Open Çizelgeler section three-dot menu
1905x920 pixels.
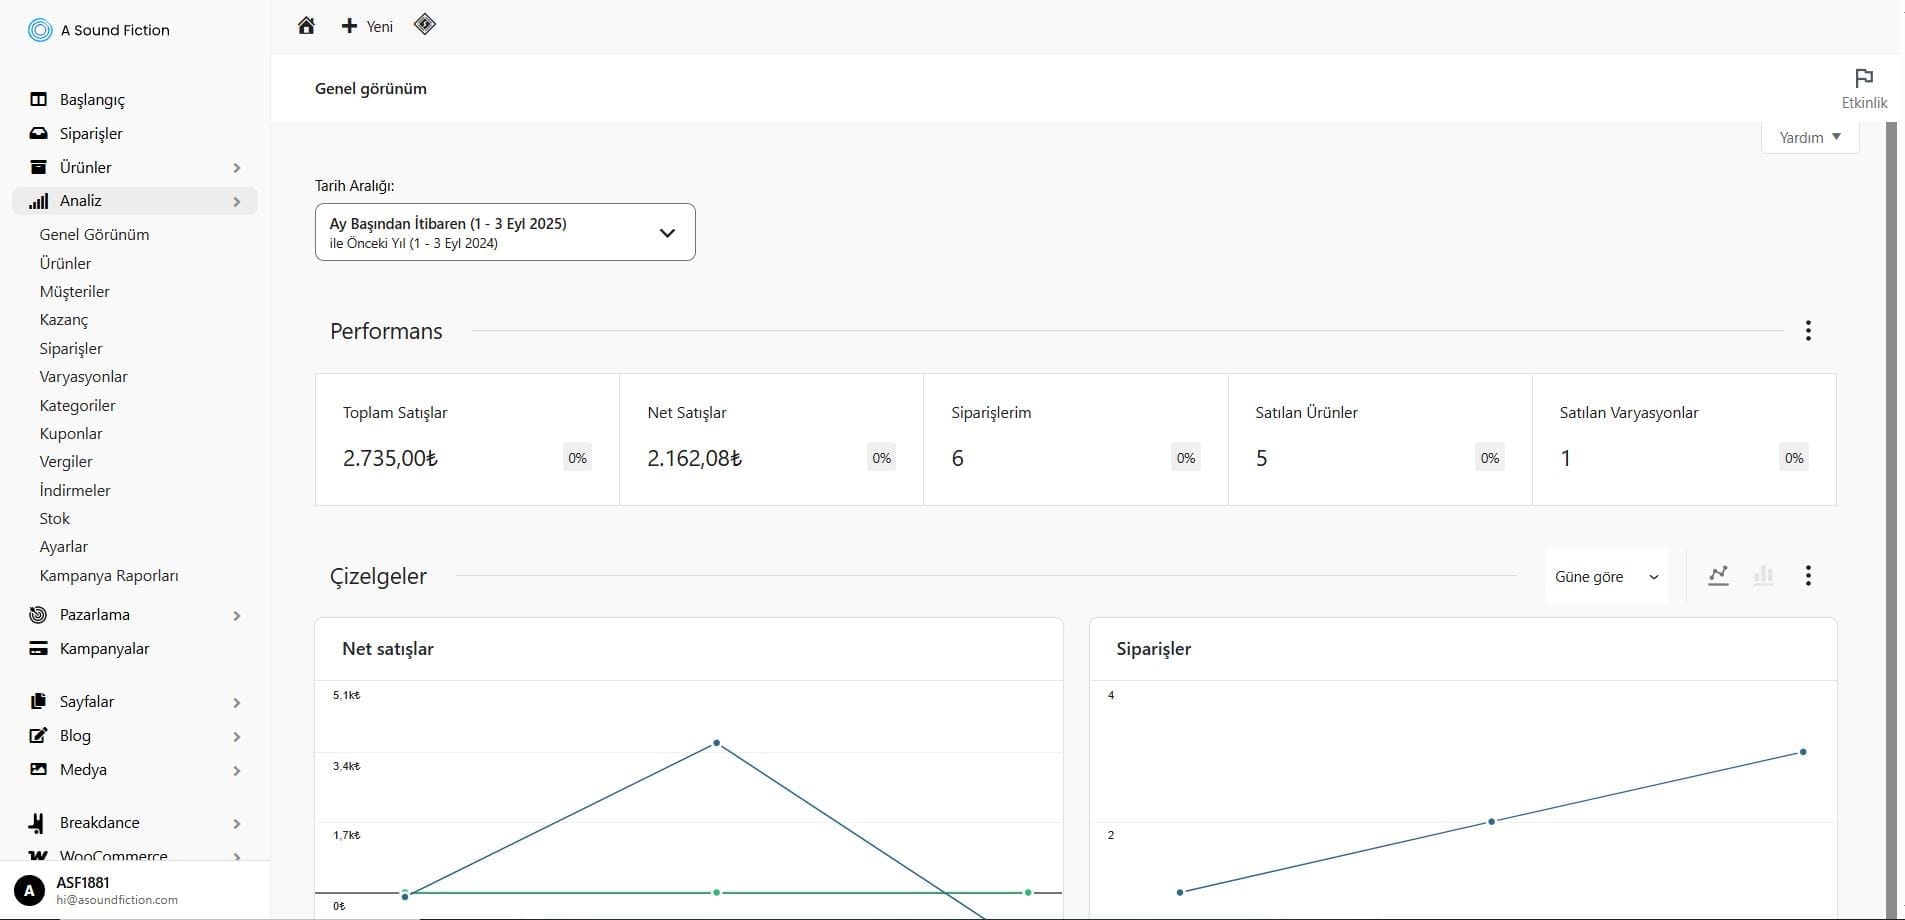click(1807, 576)
